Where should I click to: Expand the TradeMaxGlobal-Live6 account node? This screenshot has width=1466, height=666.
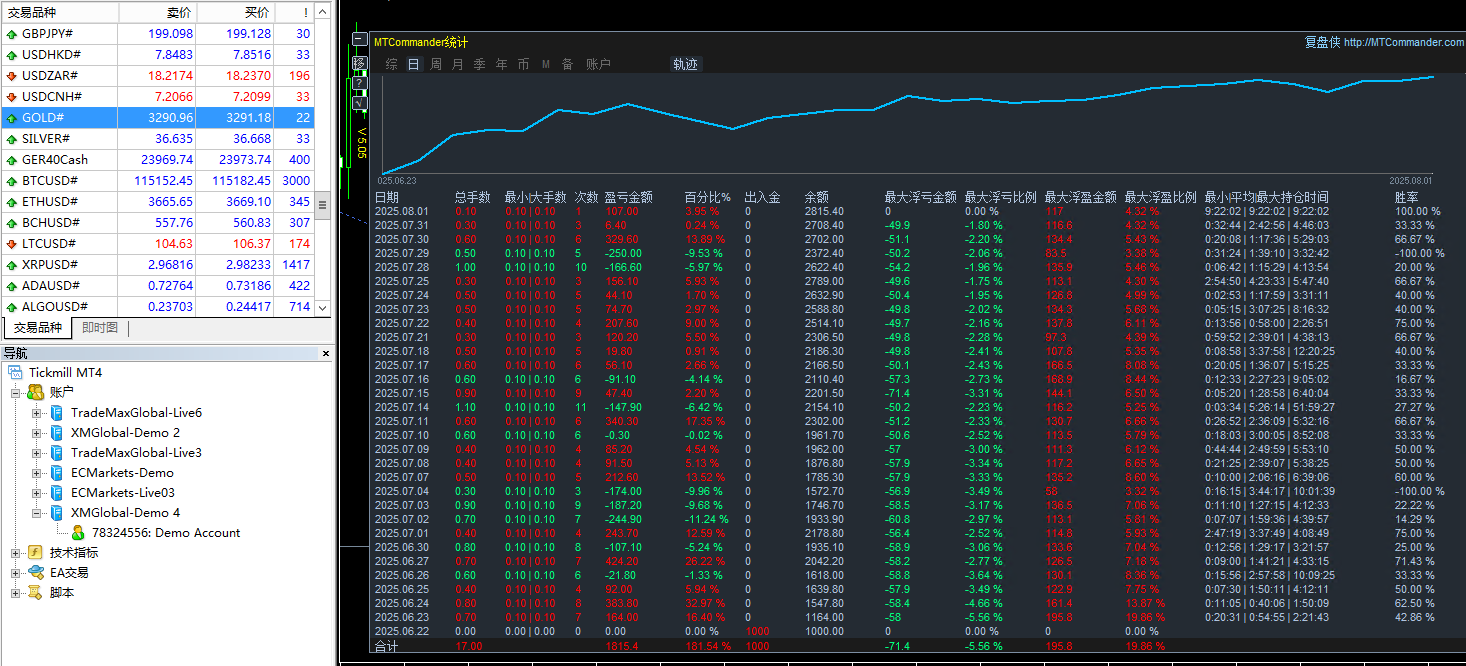point(37,413)
